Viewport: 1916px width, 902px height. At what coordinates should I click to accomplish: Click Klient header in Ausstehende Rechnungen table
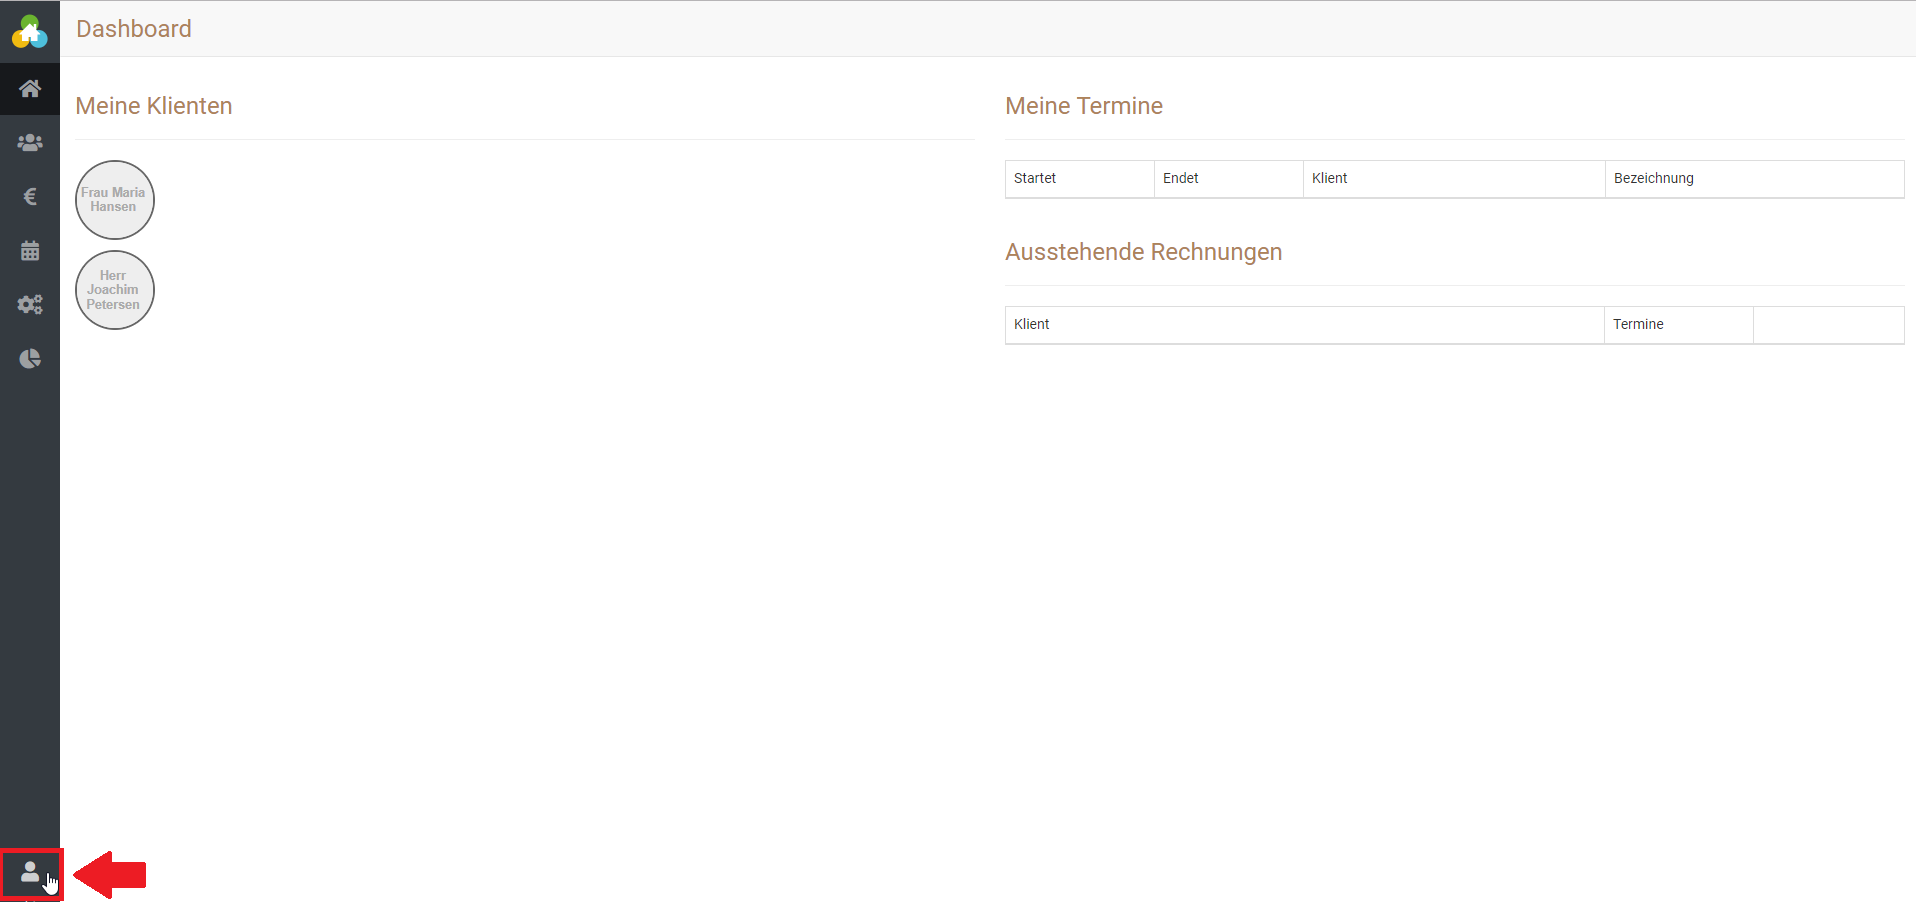pos(1031,324)
